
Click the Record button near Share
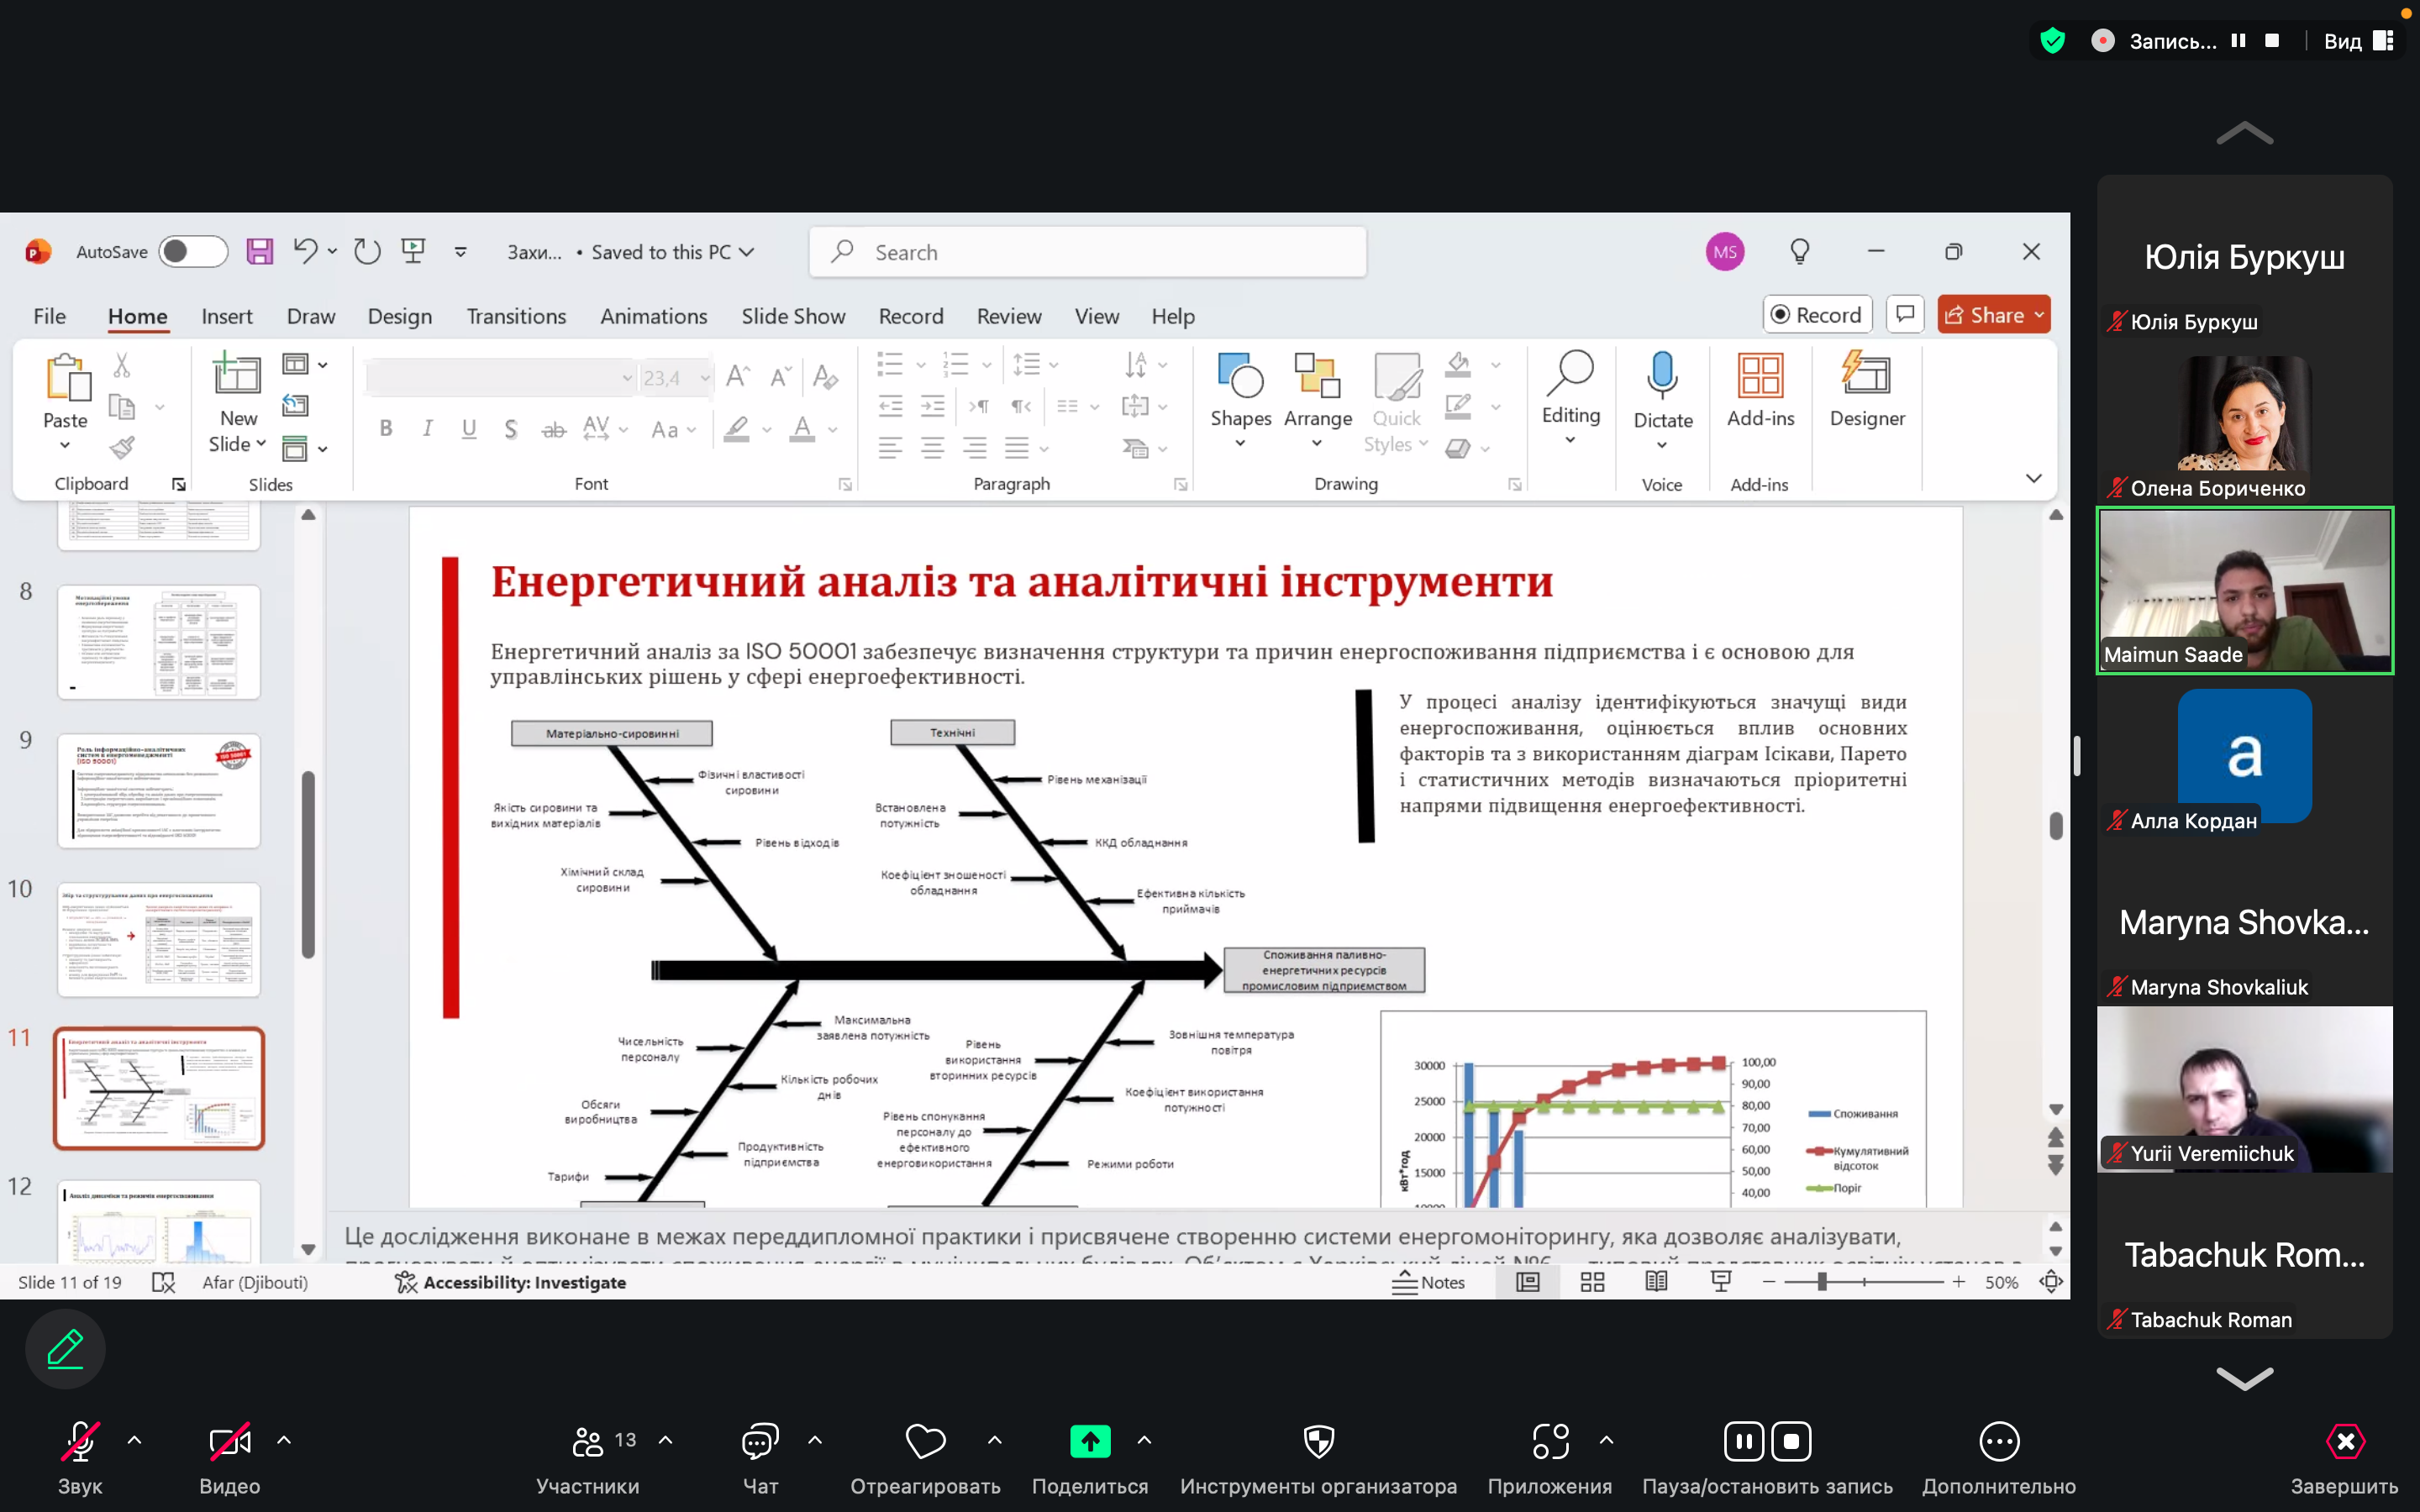(x=1816, y=315)
